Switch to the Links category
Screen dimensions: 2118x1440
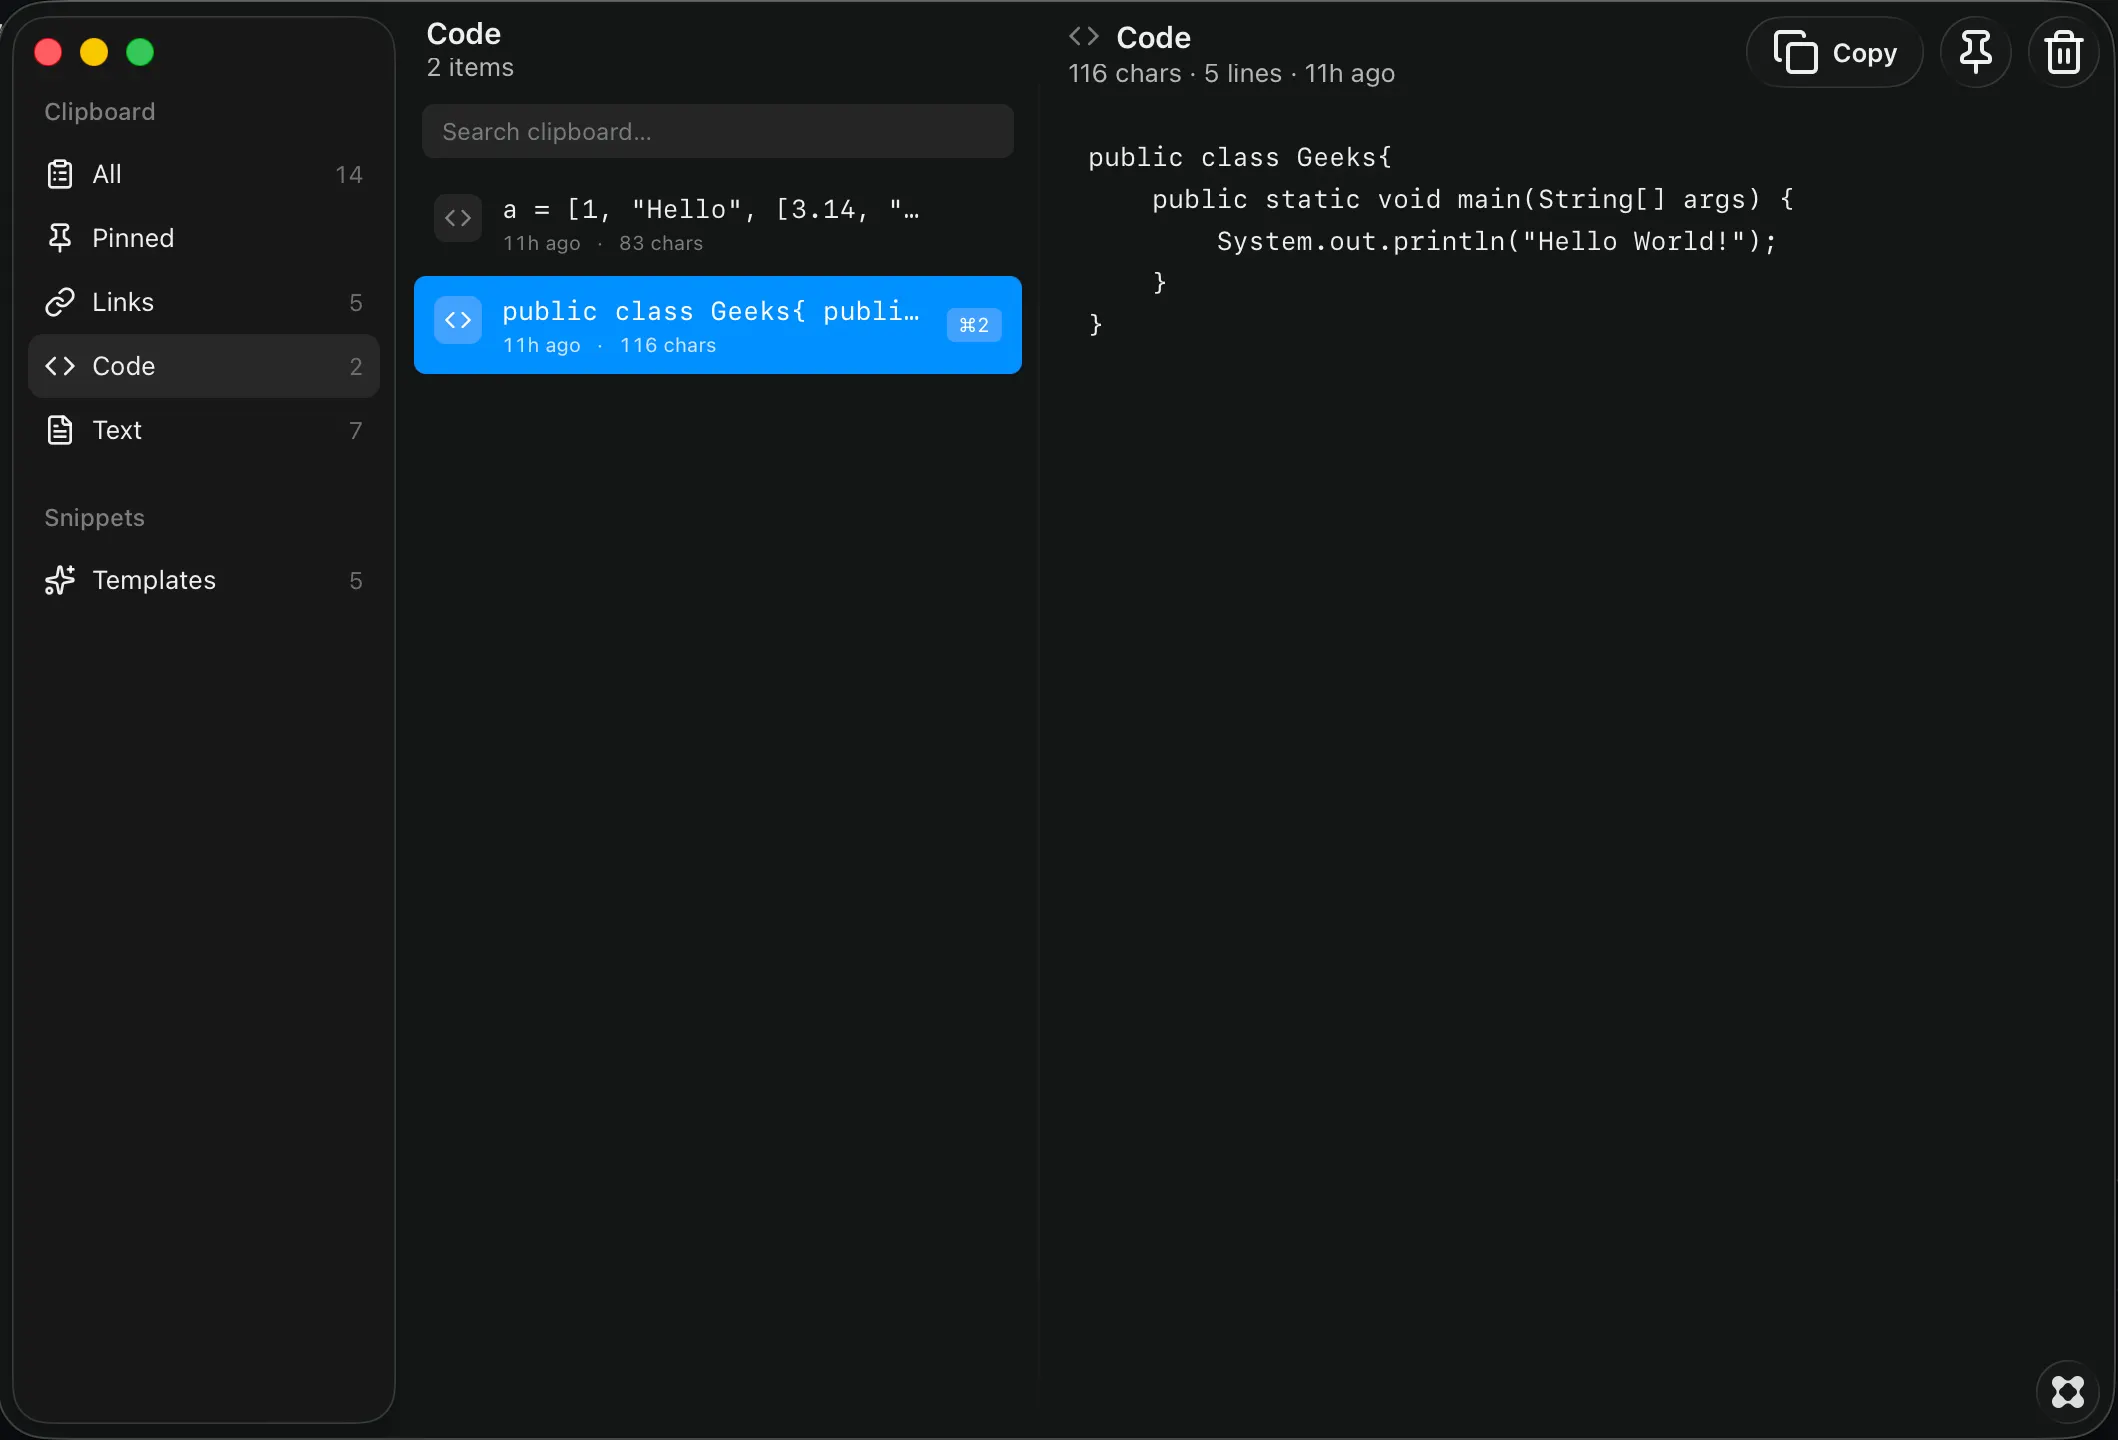tap(204, 302)
